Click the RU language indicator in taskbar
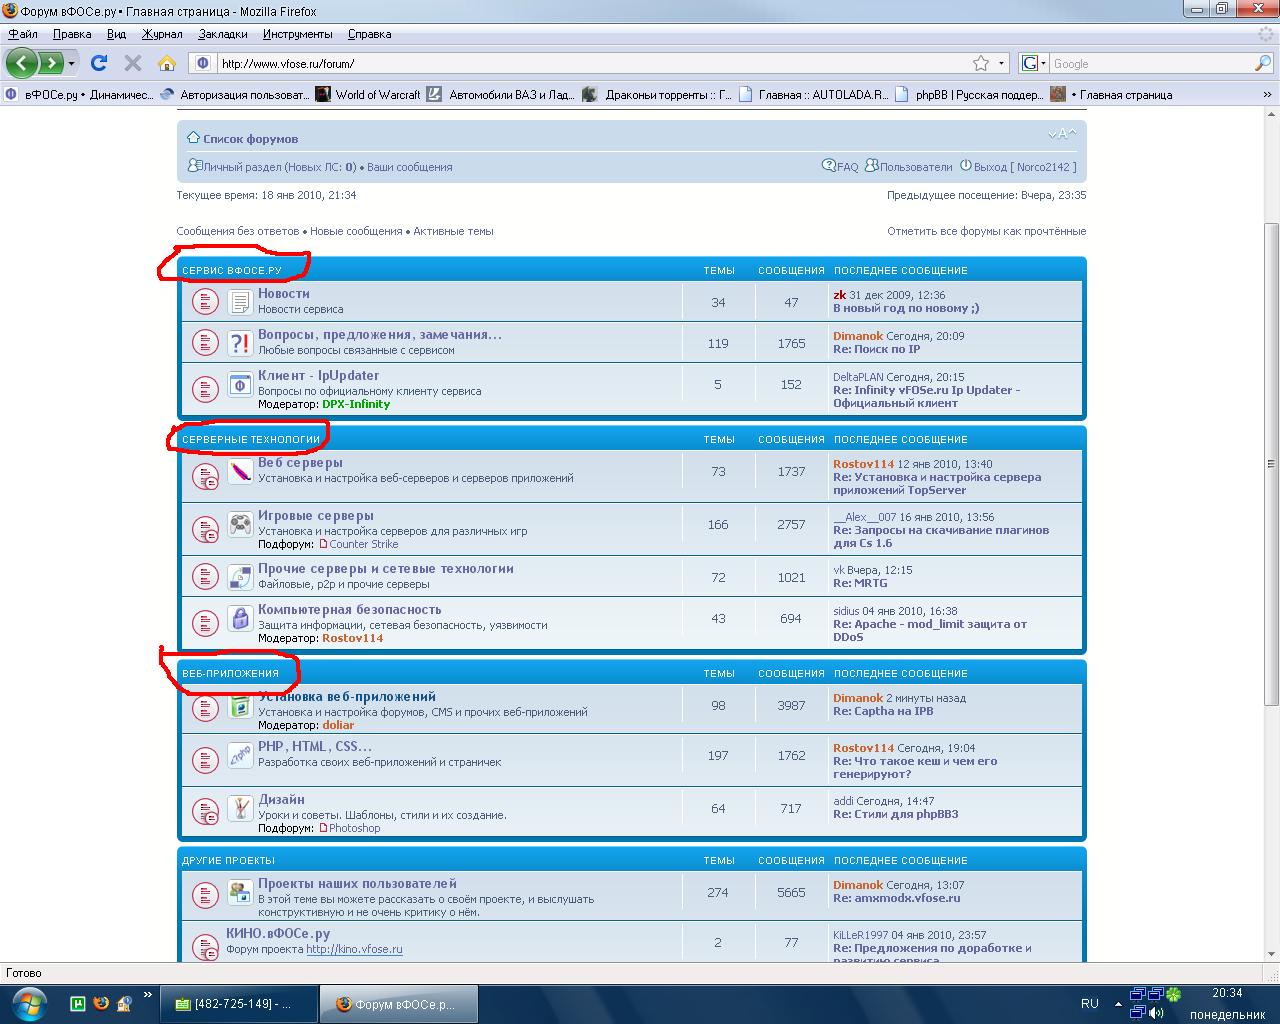 tap(1089, 1003)
